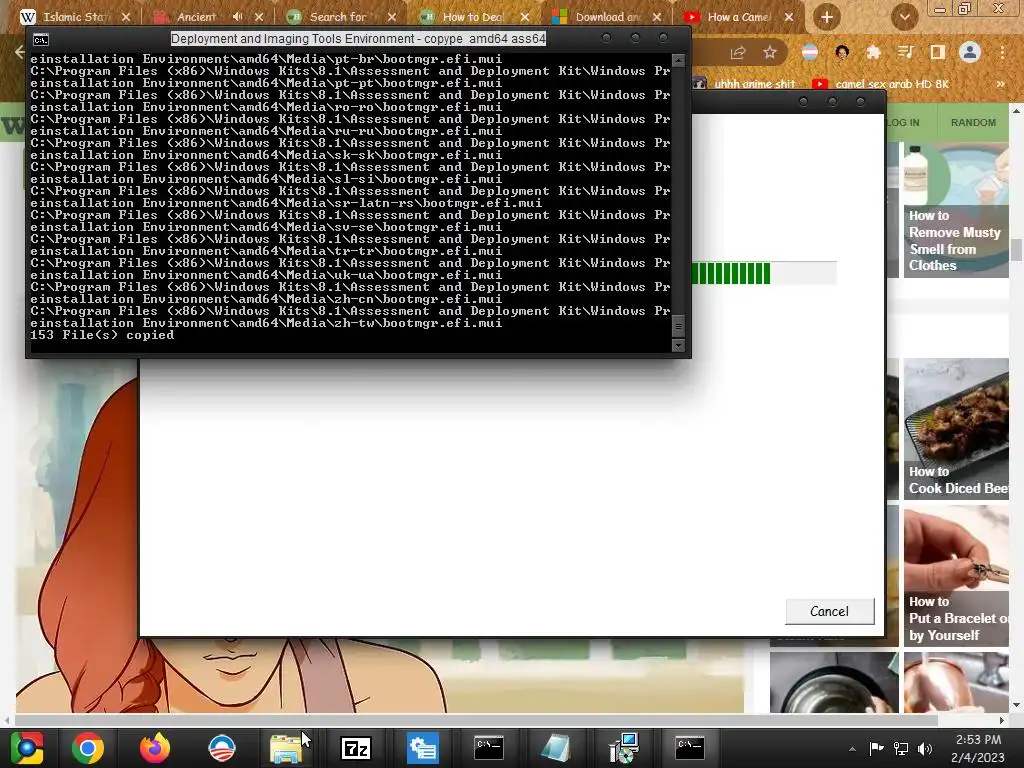Open How to Put a Bracelet on article
1024x768 pixels.
(x=956, y=576)
